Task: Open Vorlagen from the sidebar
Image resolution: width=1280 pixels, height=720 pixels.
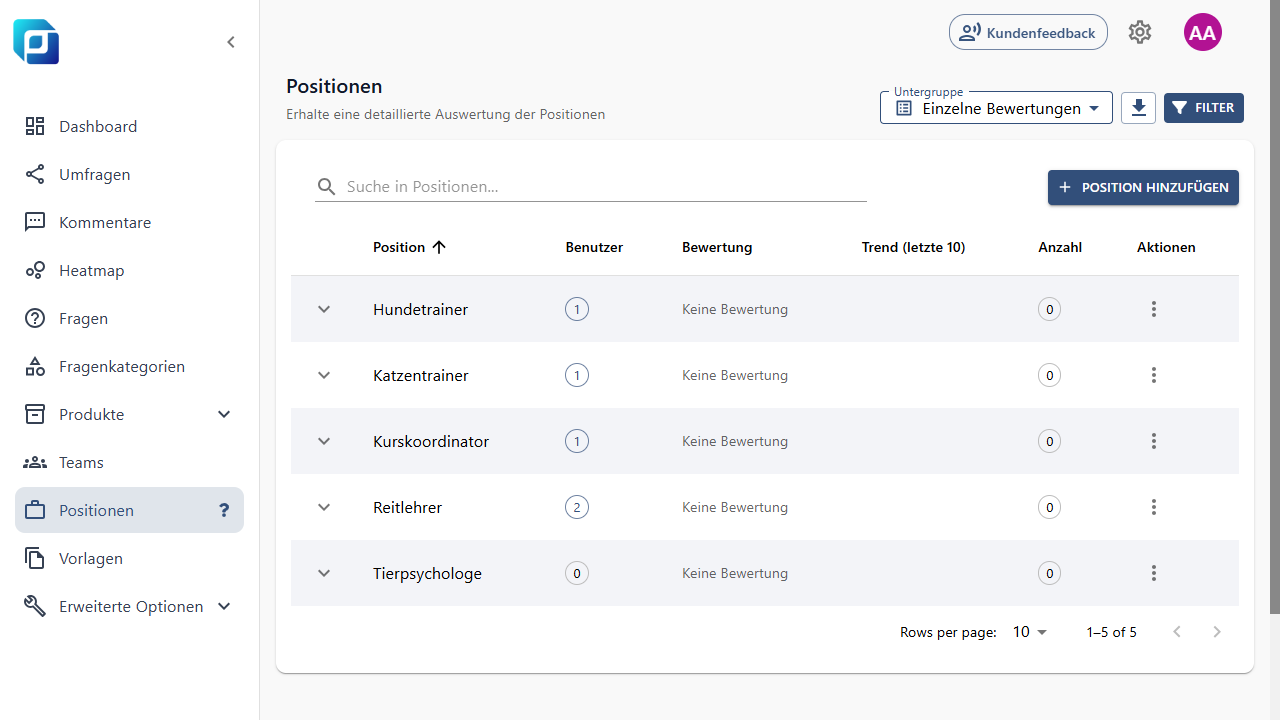Action: [x=129, y=558]
